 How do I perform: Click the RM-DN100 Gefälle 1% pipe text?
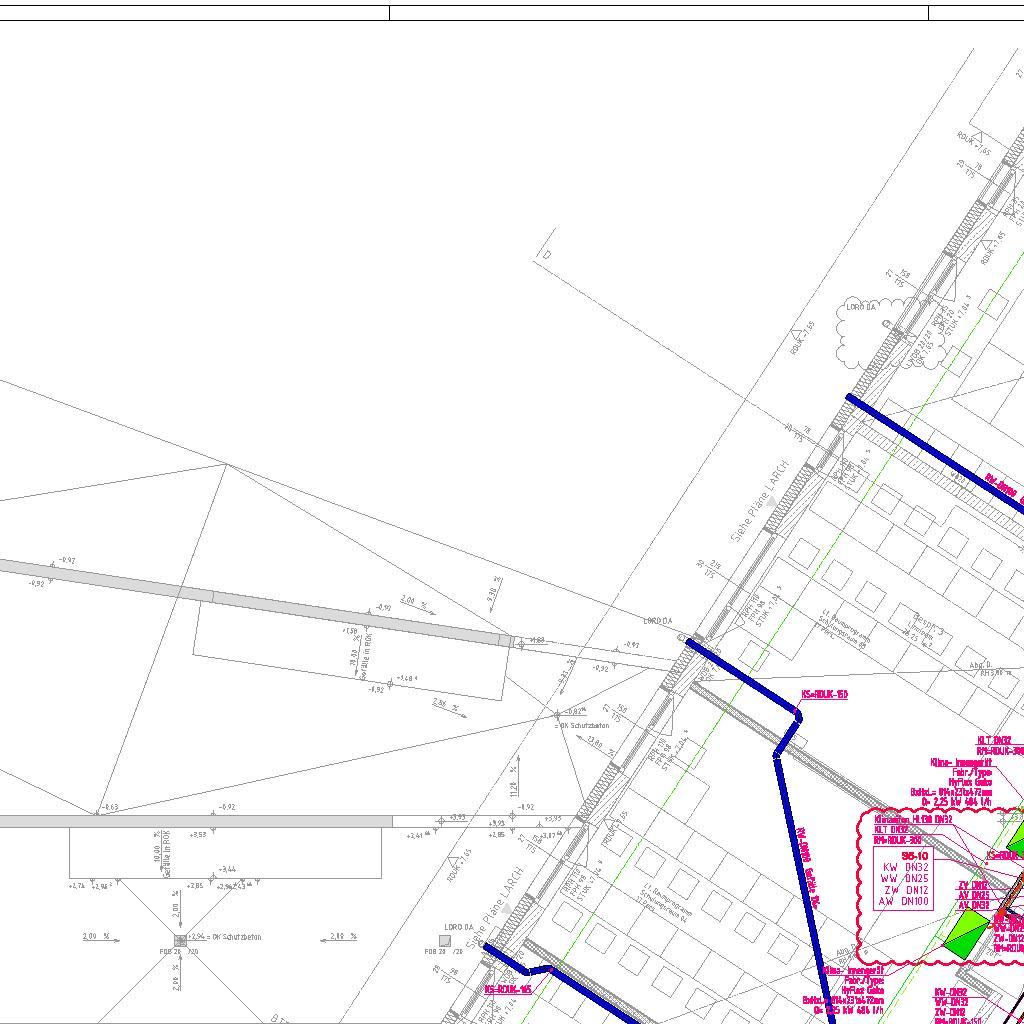pos(808,869)
